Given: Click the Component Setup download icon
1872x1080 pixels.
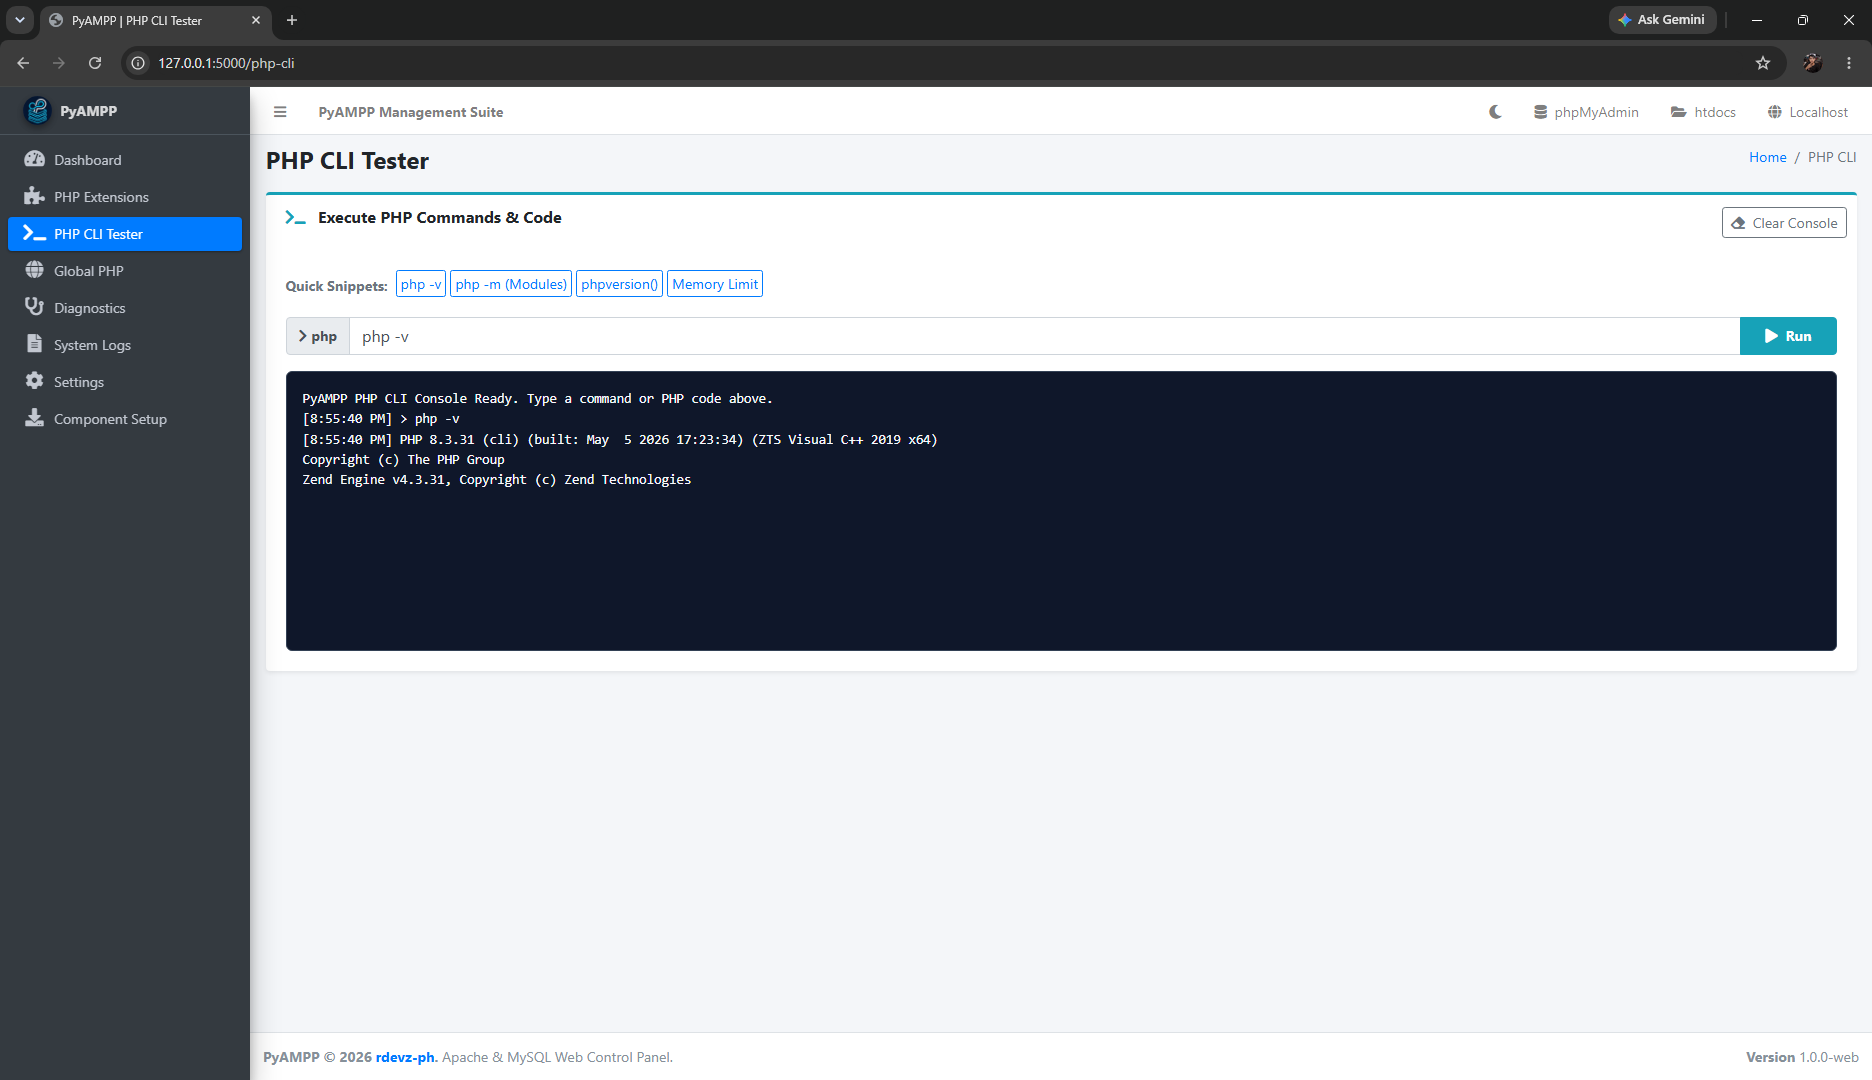Looking at the screenshot, I should click(x=35, y=418).
